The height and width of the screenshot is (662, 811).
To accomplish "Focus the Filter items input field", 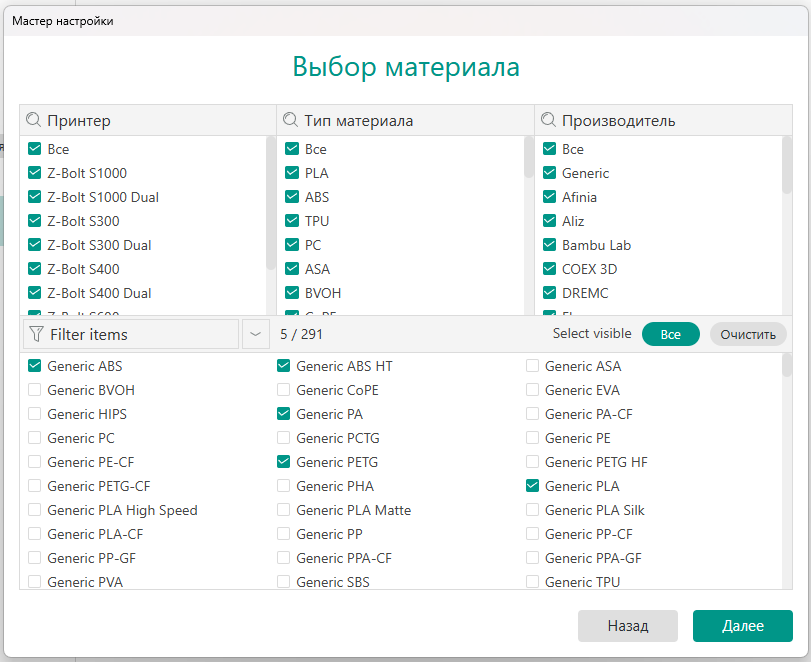I will [131, 334].
